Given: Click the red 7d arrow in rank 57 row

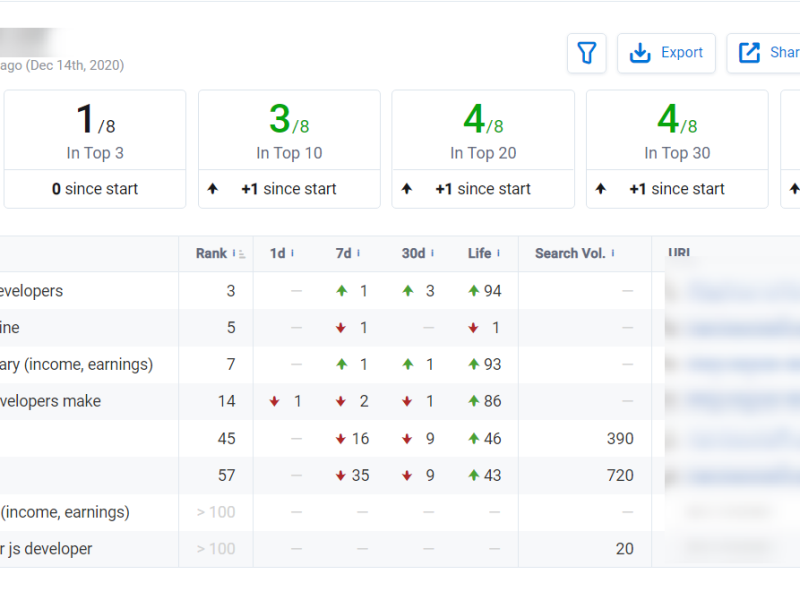Looking at the screenshot, I should (341, 475).
